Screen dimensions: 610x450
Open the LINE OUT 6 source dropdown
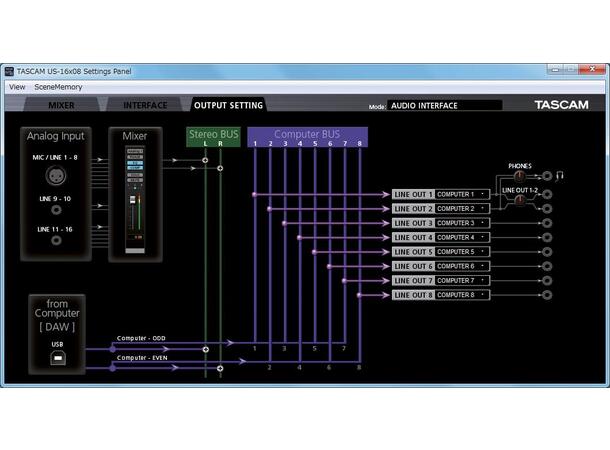[462, 266]
